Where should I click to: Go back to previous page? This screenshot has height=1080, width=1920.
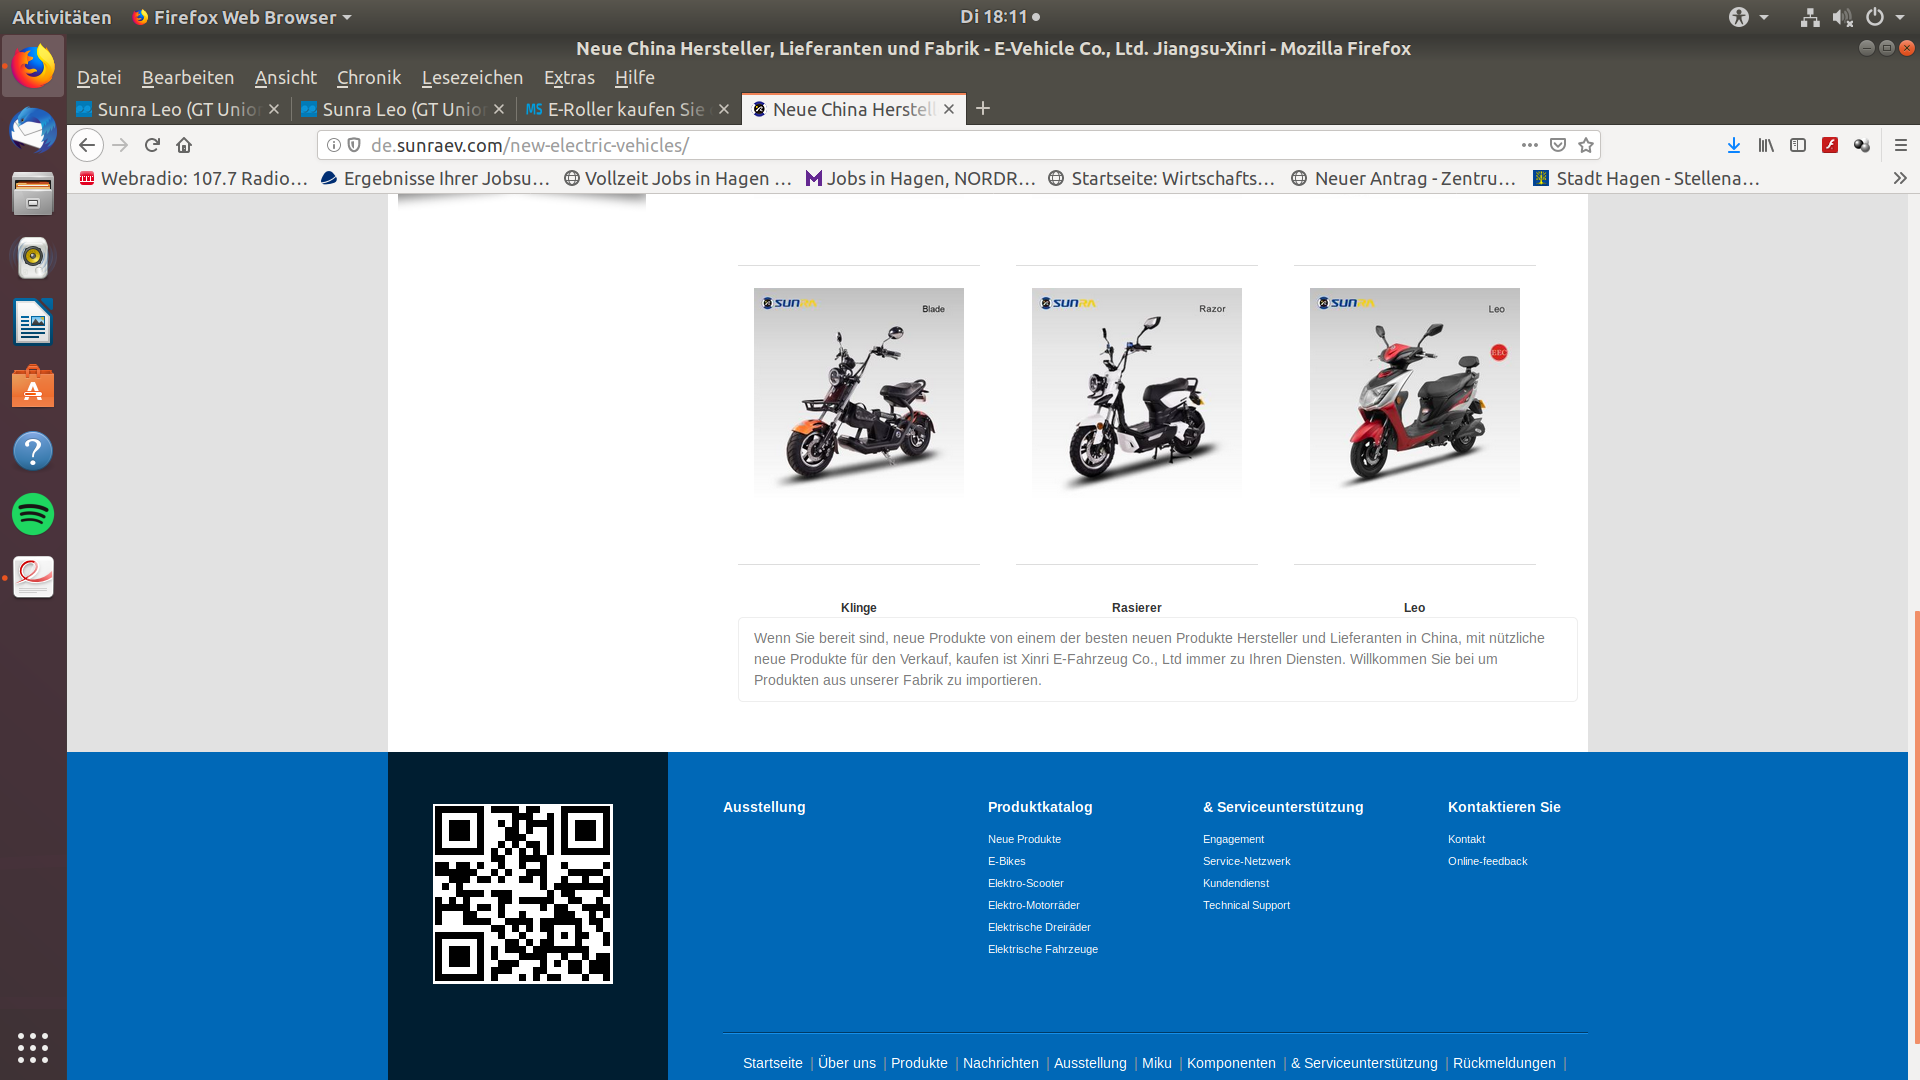point(87,145)
